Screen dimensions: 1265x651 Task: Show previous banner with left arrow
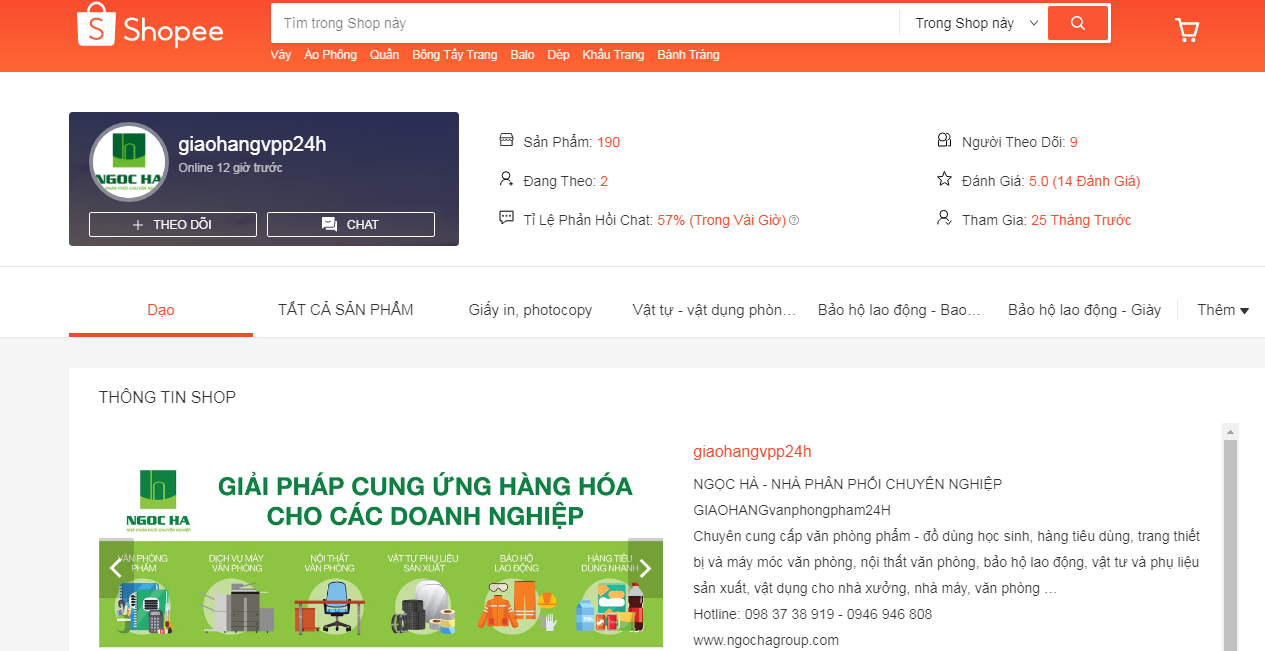coord(116,568)
